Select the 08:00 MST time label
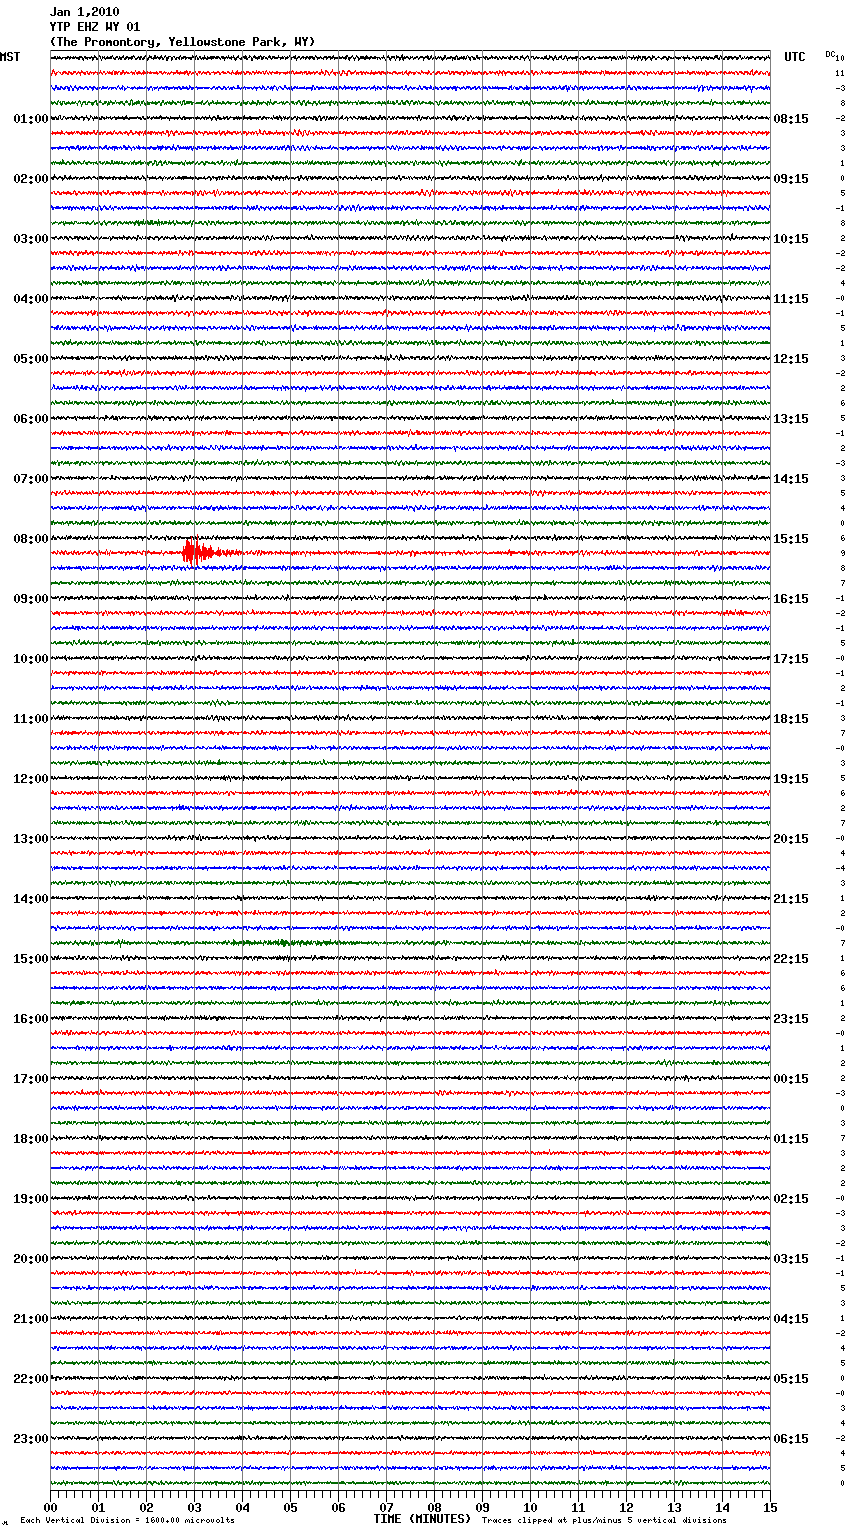Screen dimensions: 850x1534 [x=31, y=539]
